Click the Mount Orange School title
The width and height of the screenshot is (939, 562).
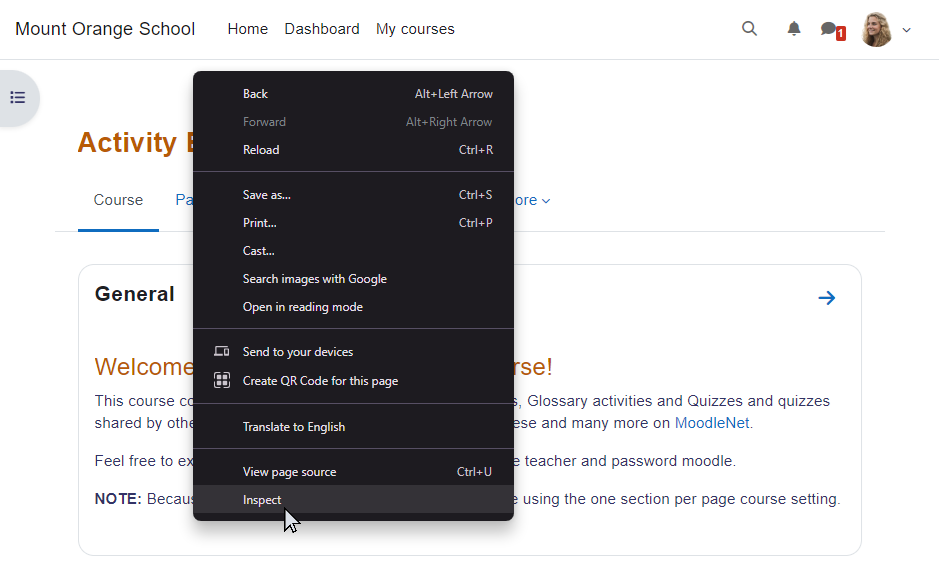click(x=105, y=29)
